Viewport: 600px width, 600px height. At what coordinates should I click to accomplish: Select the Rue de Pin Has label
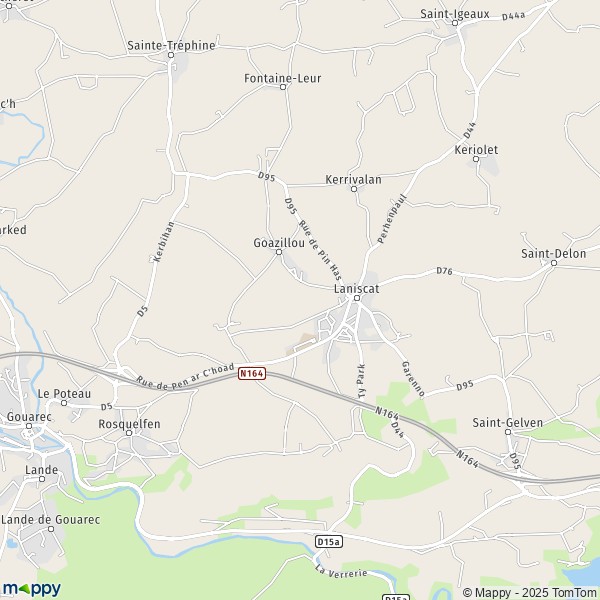click(x=320, y=250)
